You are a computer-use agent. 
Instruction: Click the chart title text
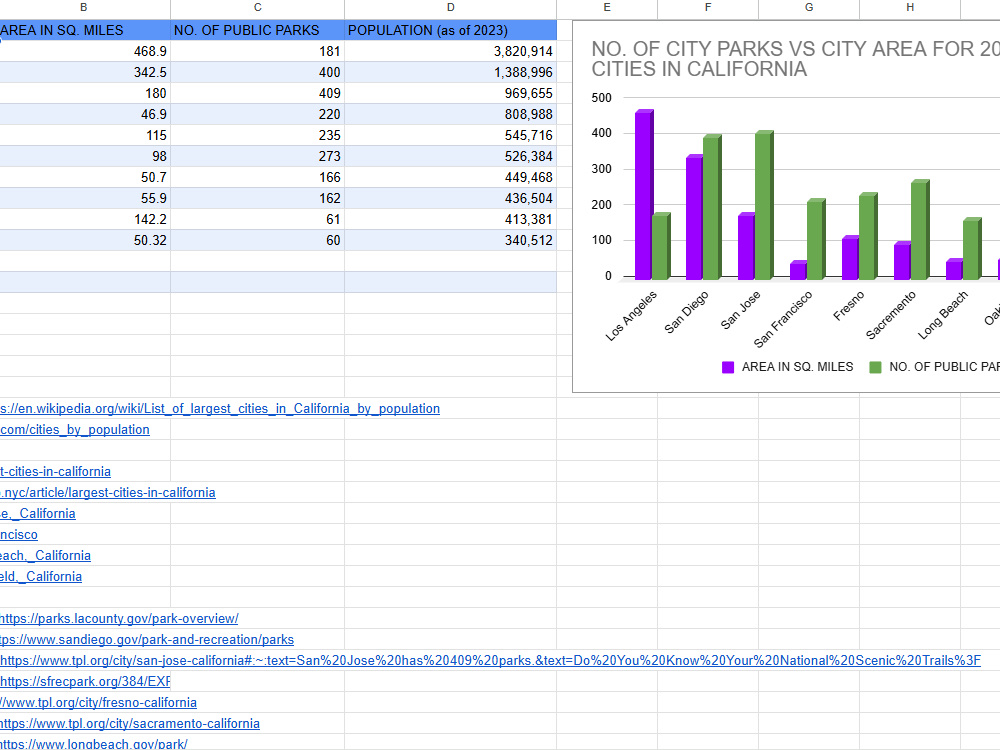coord(795,59)
